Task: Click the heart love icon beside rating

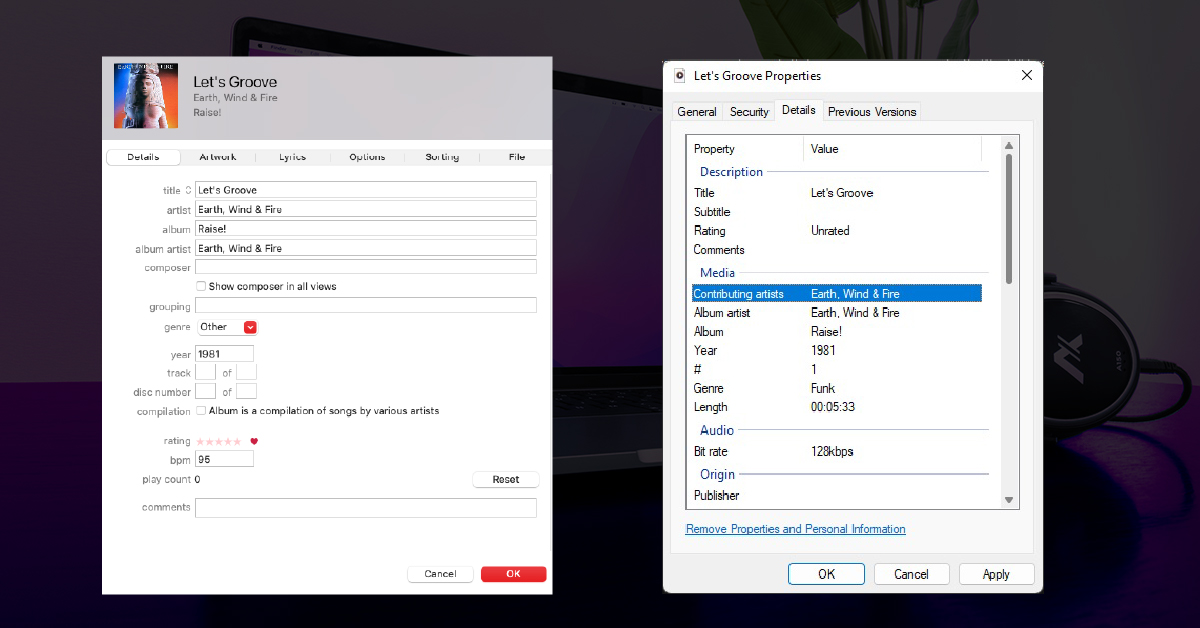Action: [x=254, y=441]
